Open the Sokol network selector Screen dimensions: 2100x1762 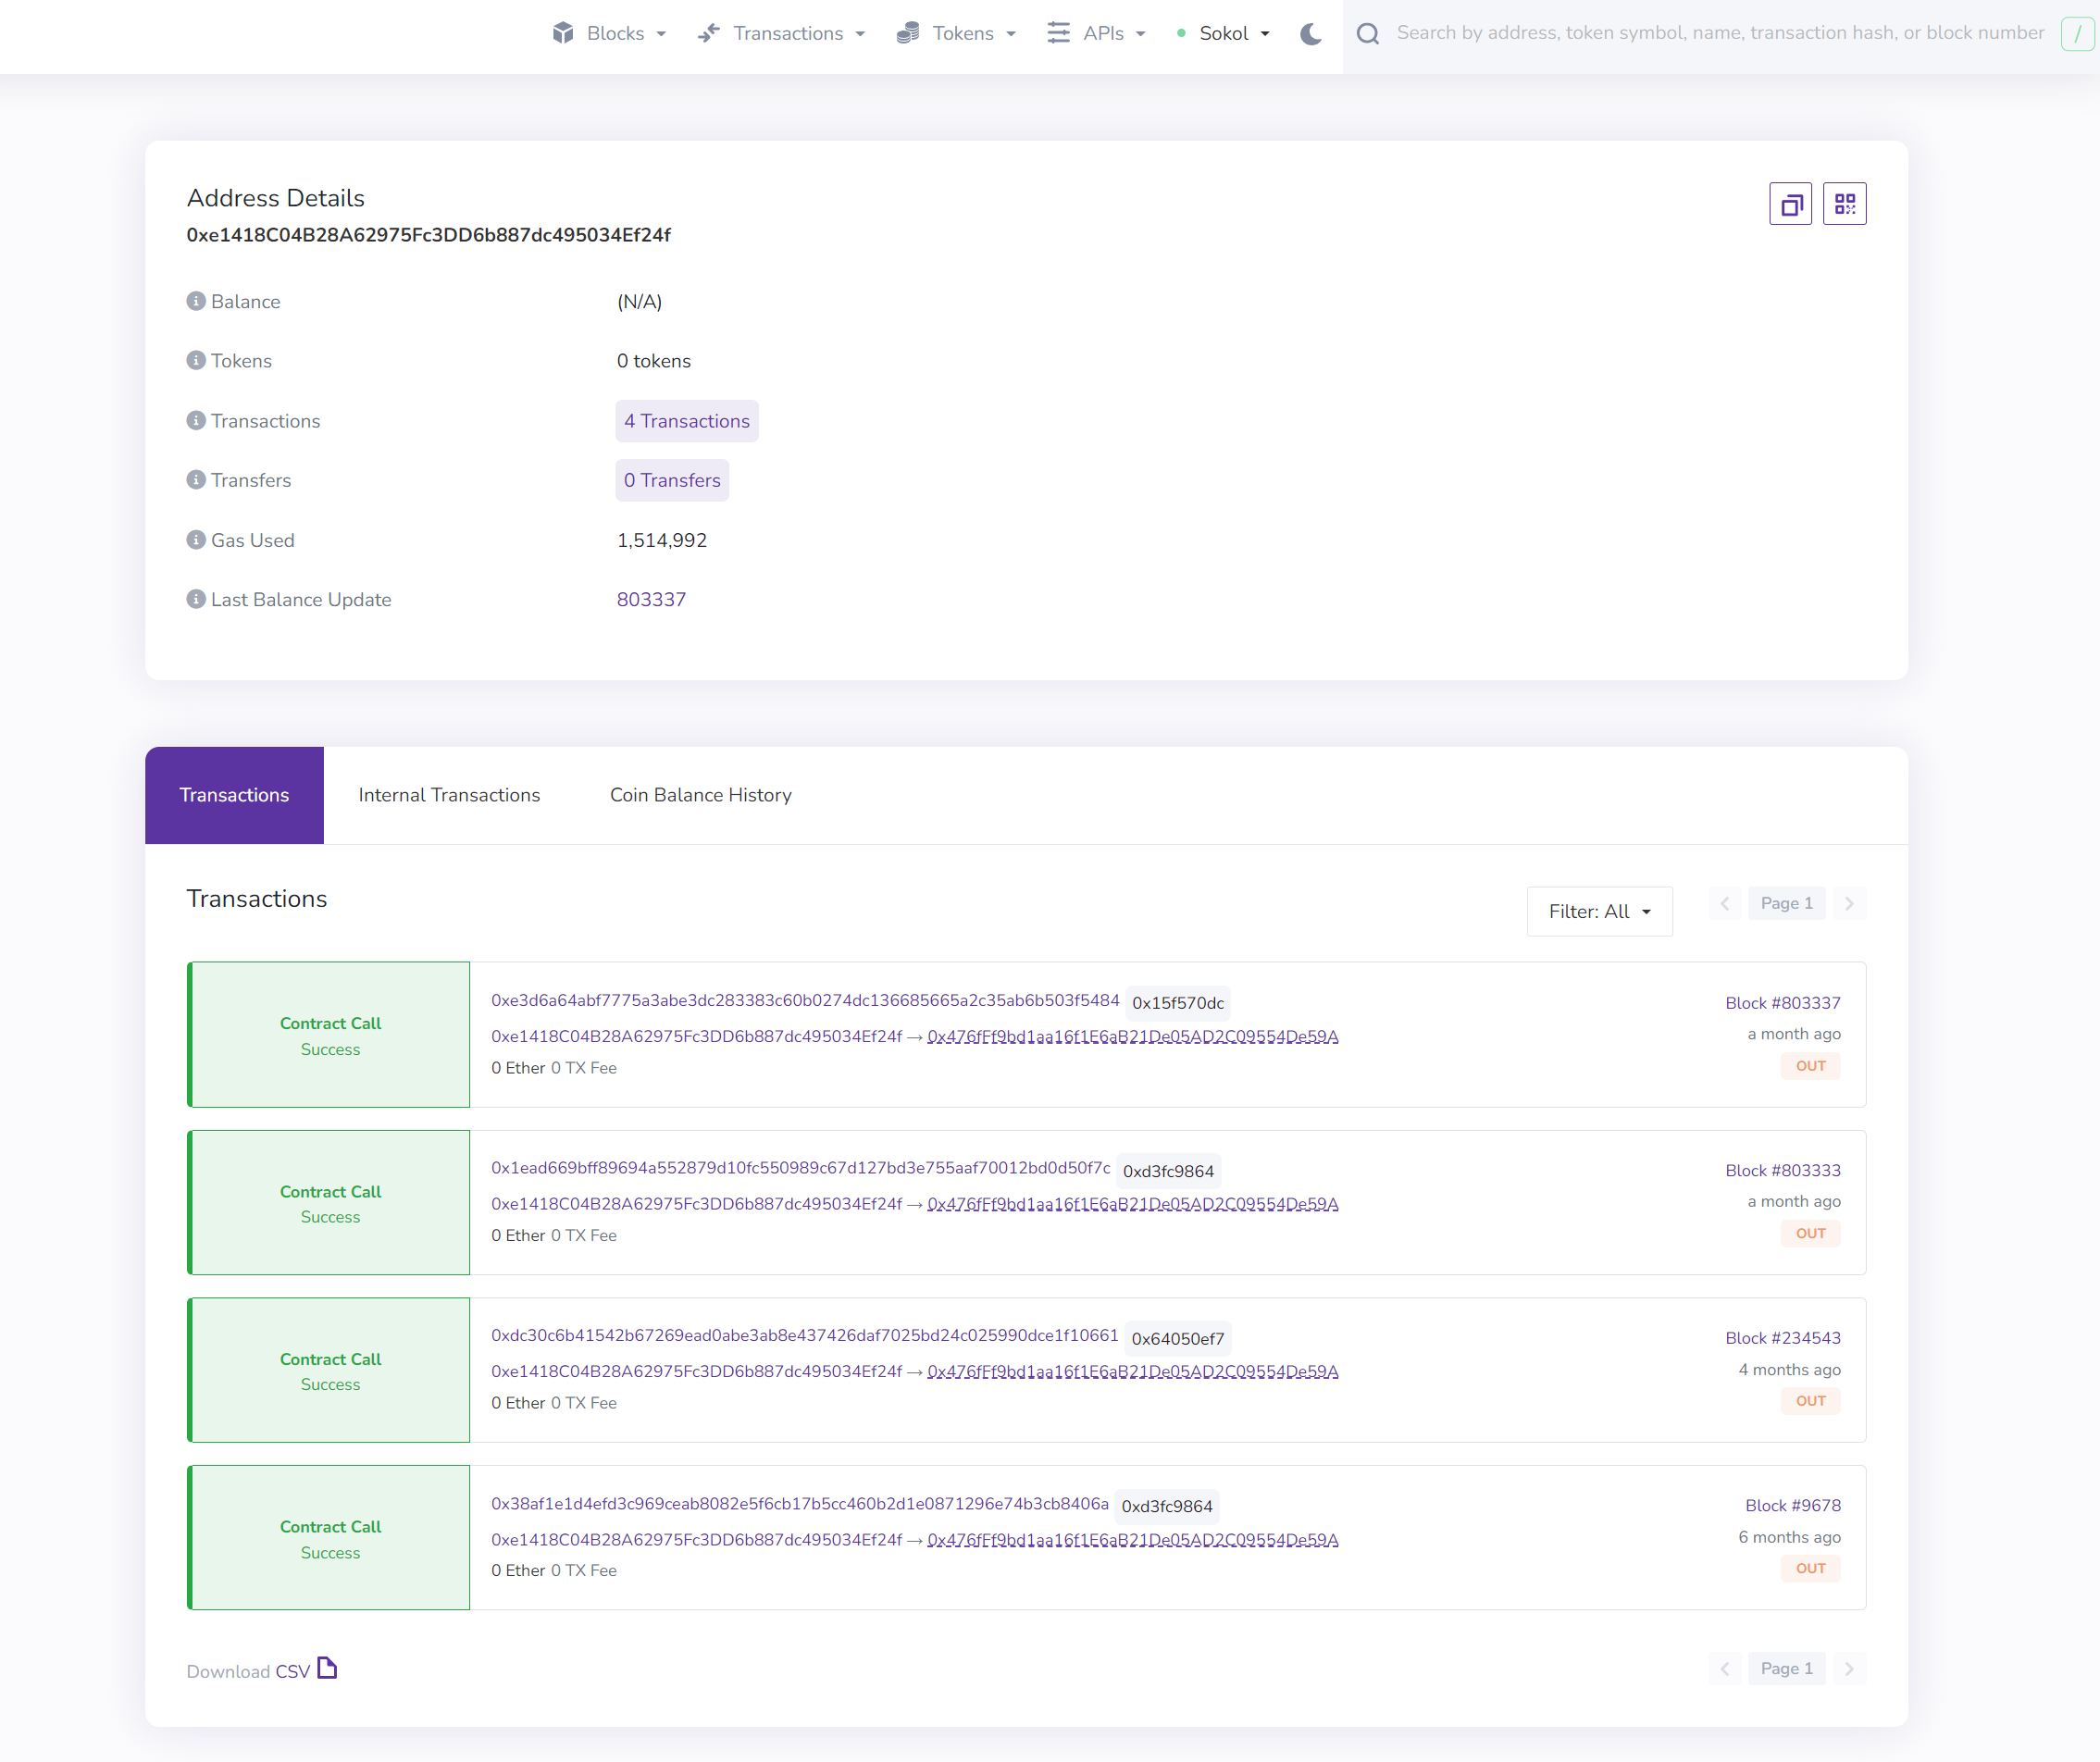click(x=1224, y=33)
